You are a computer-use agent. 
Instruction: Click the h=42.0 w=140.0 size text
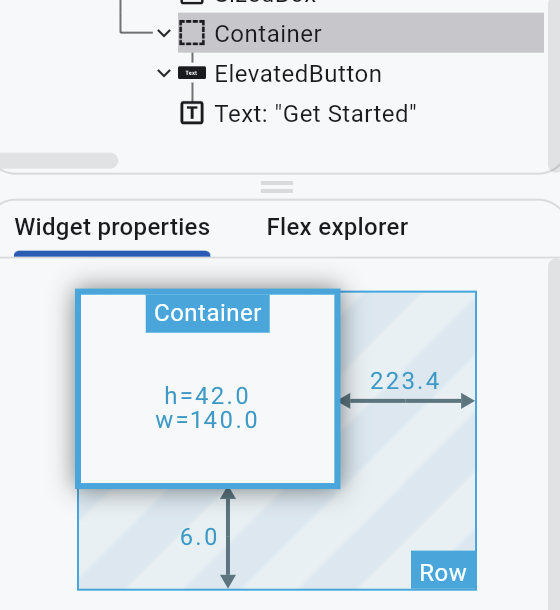[x=207, y=408]
